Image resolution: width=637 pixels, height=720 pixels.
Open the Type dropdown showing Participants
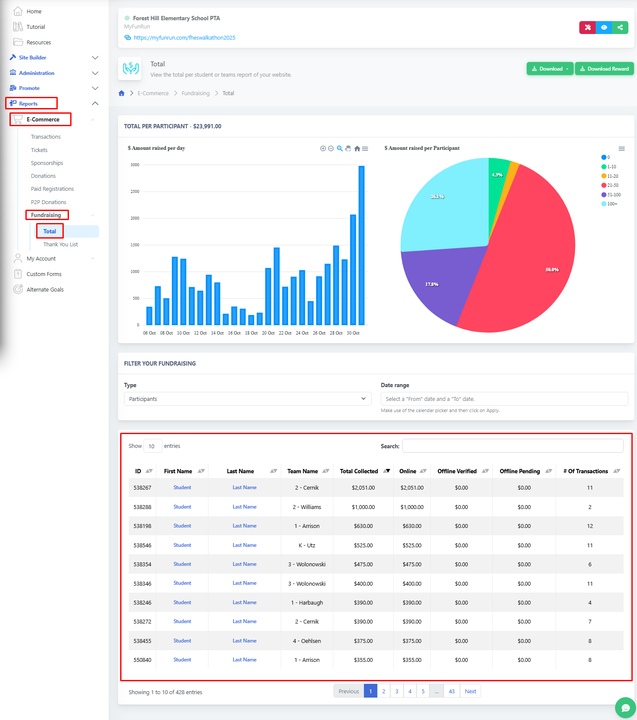pos(247,398)
